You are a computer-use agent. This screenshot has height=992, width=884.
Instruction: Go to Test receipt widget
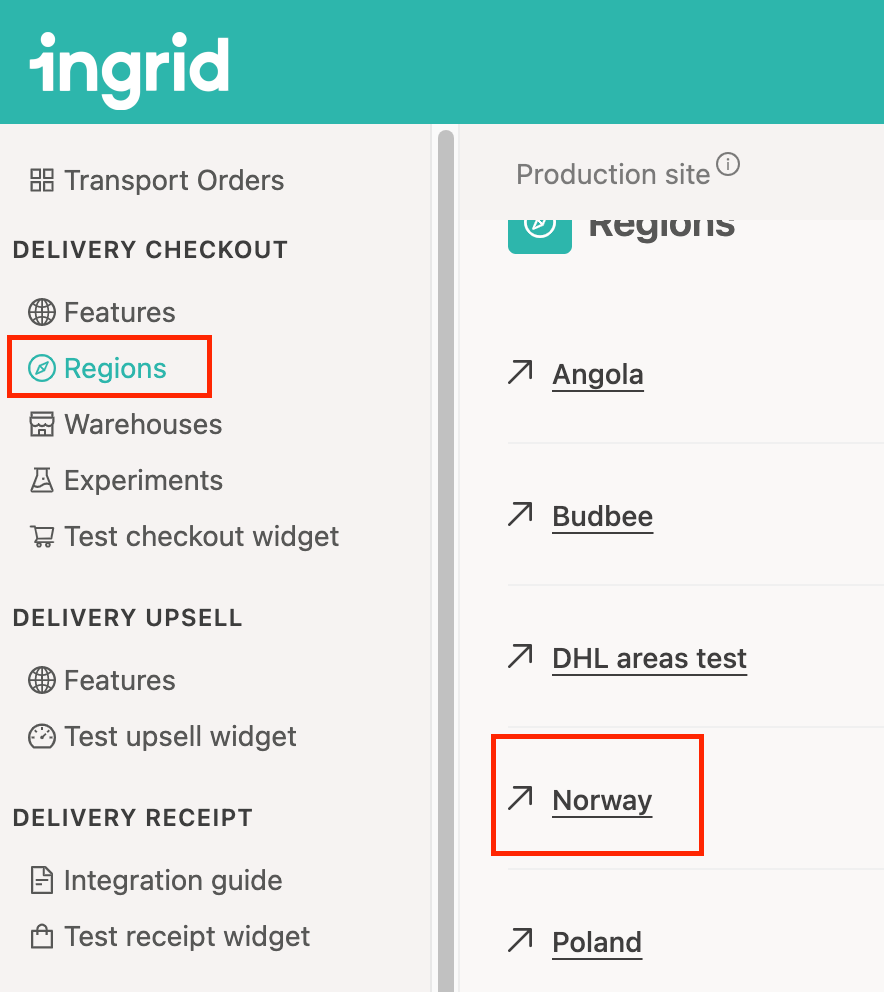187,937
